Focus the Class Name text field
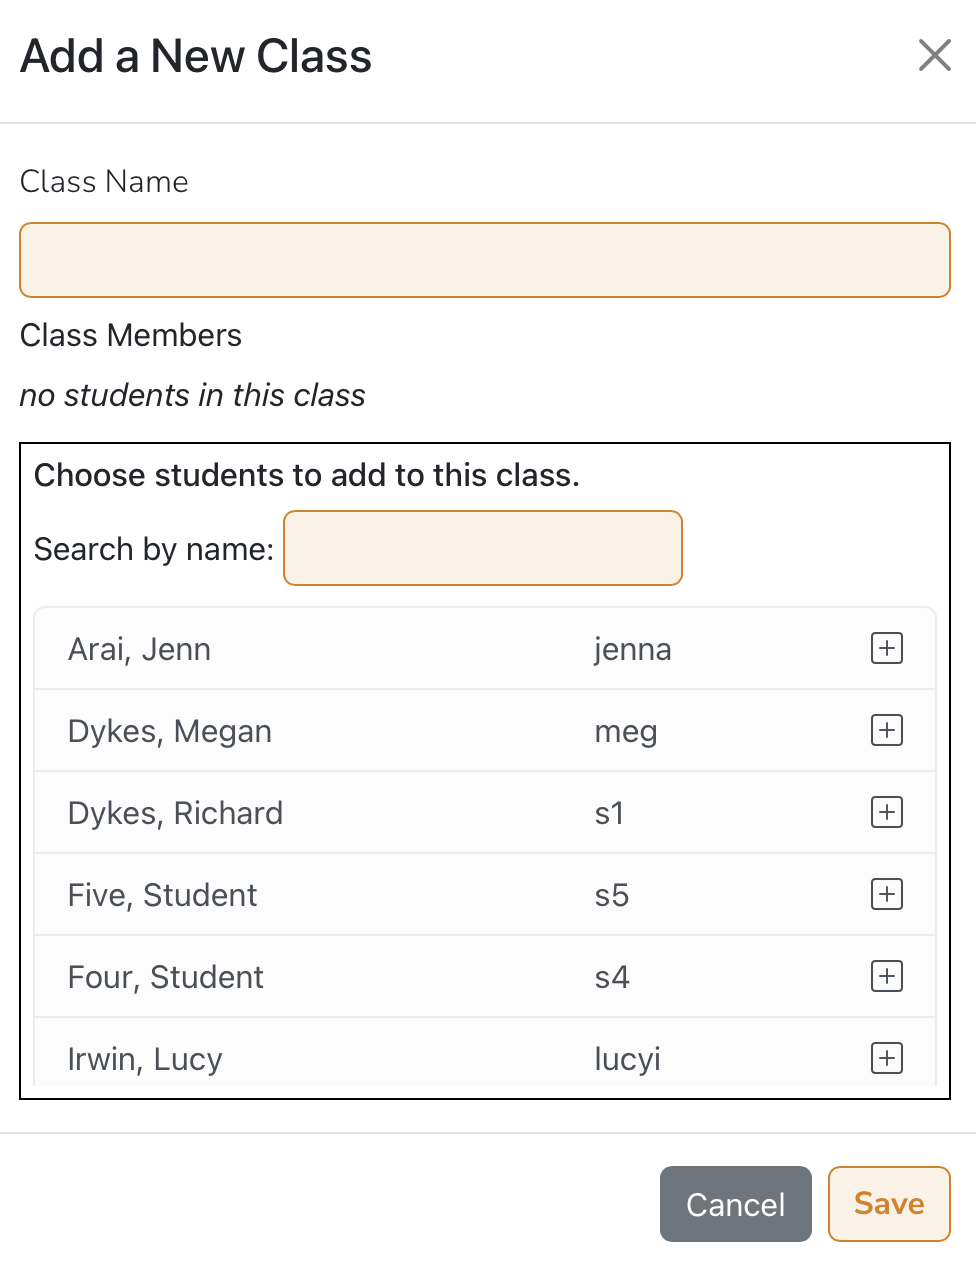The height and width of the screenshot is (1268, 976). tap(484, 260)
